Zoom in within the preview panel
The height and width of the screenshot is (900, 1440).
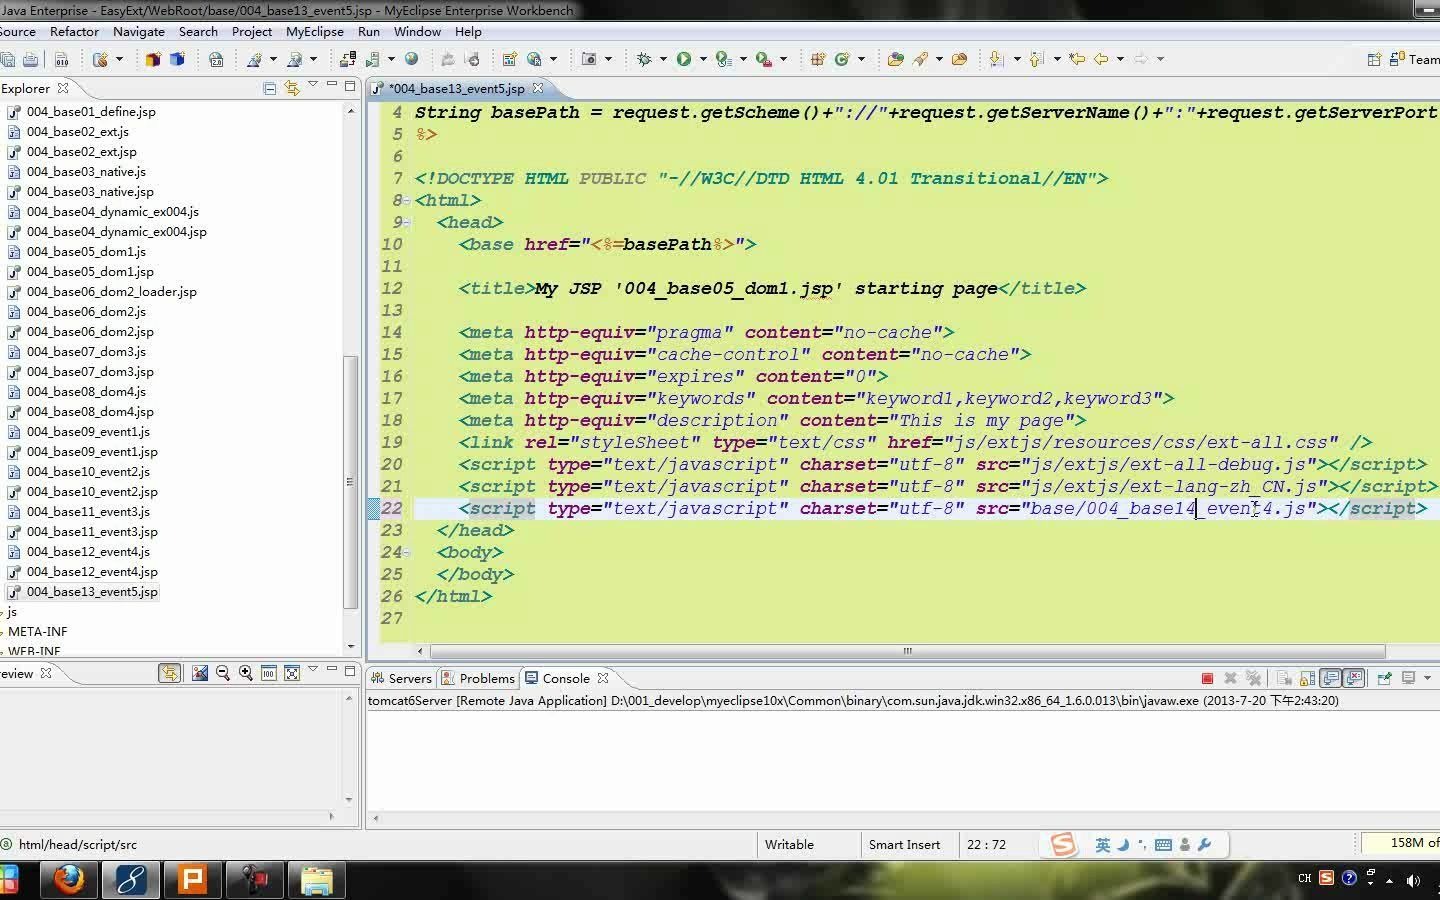pyautogui.click(x=246, y=673)
